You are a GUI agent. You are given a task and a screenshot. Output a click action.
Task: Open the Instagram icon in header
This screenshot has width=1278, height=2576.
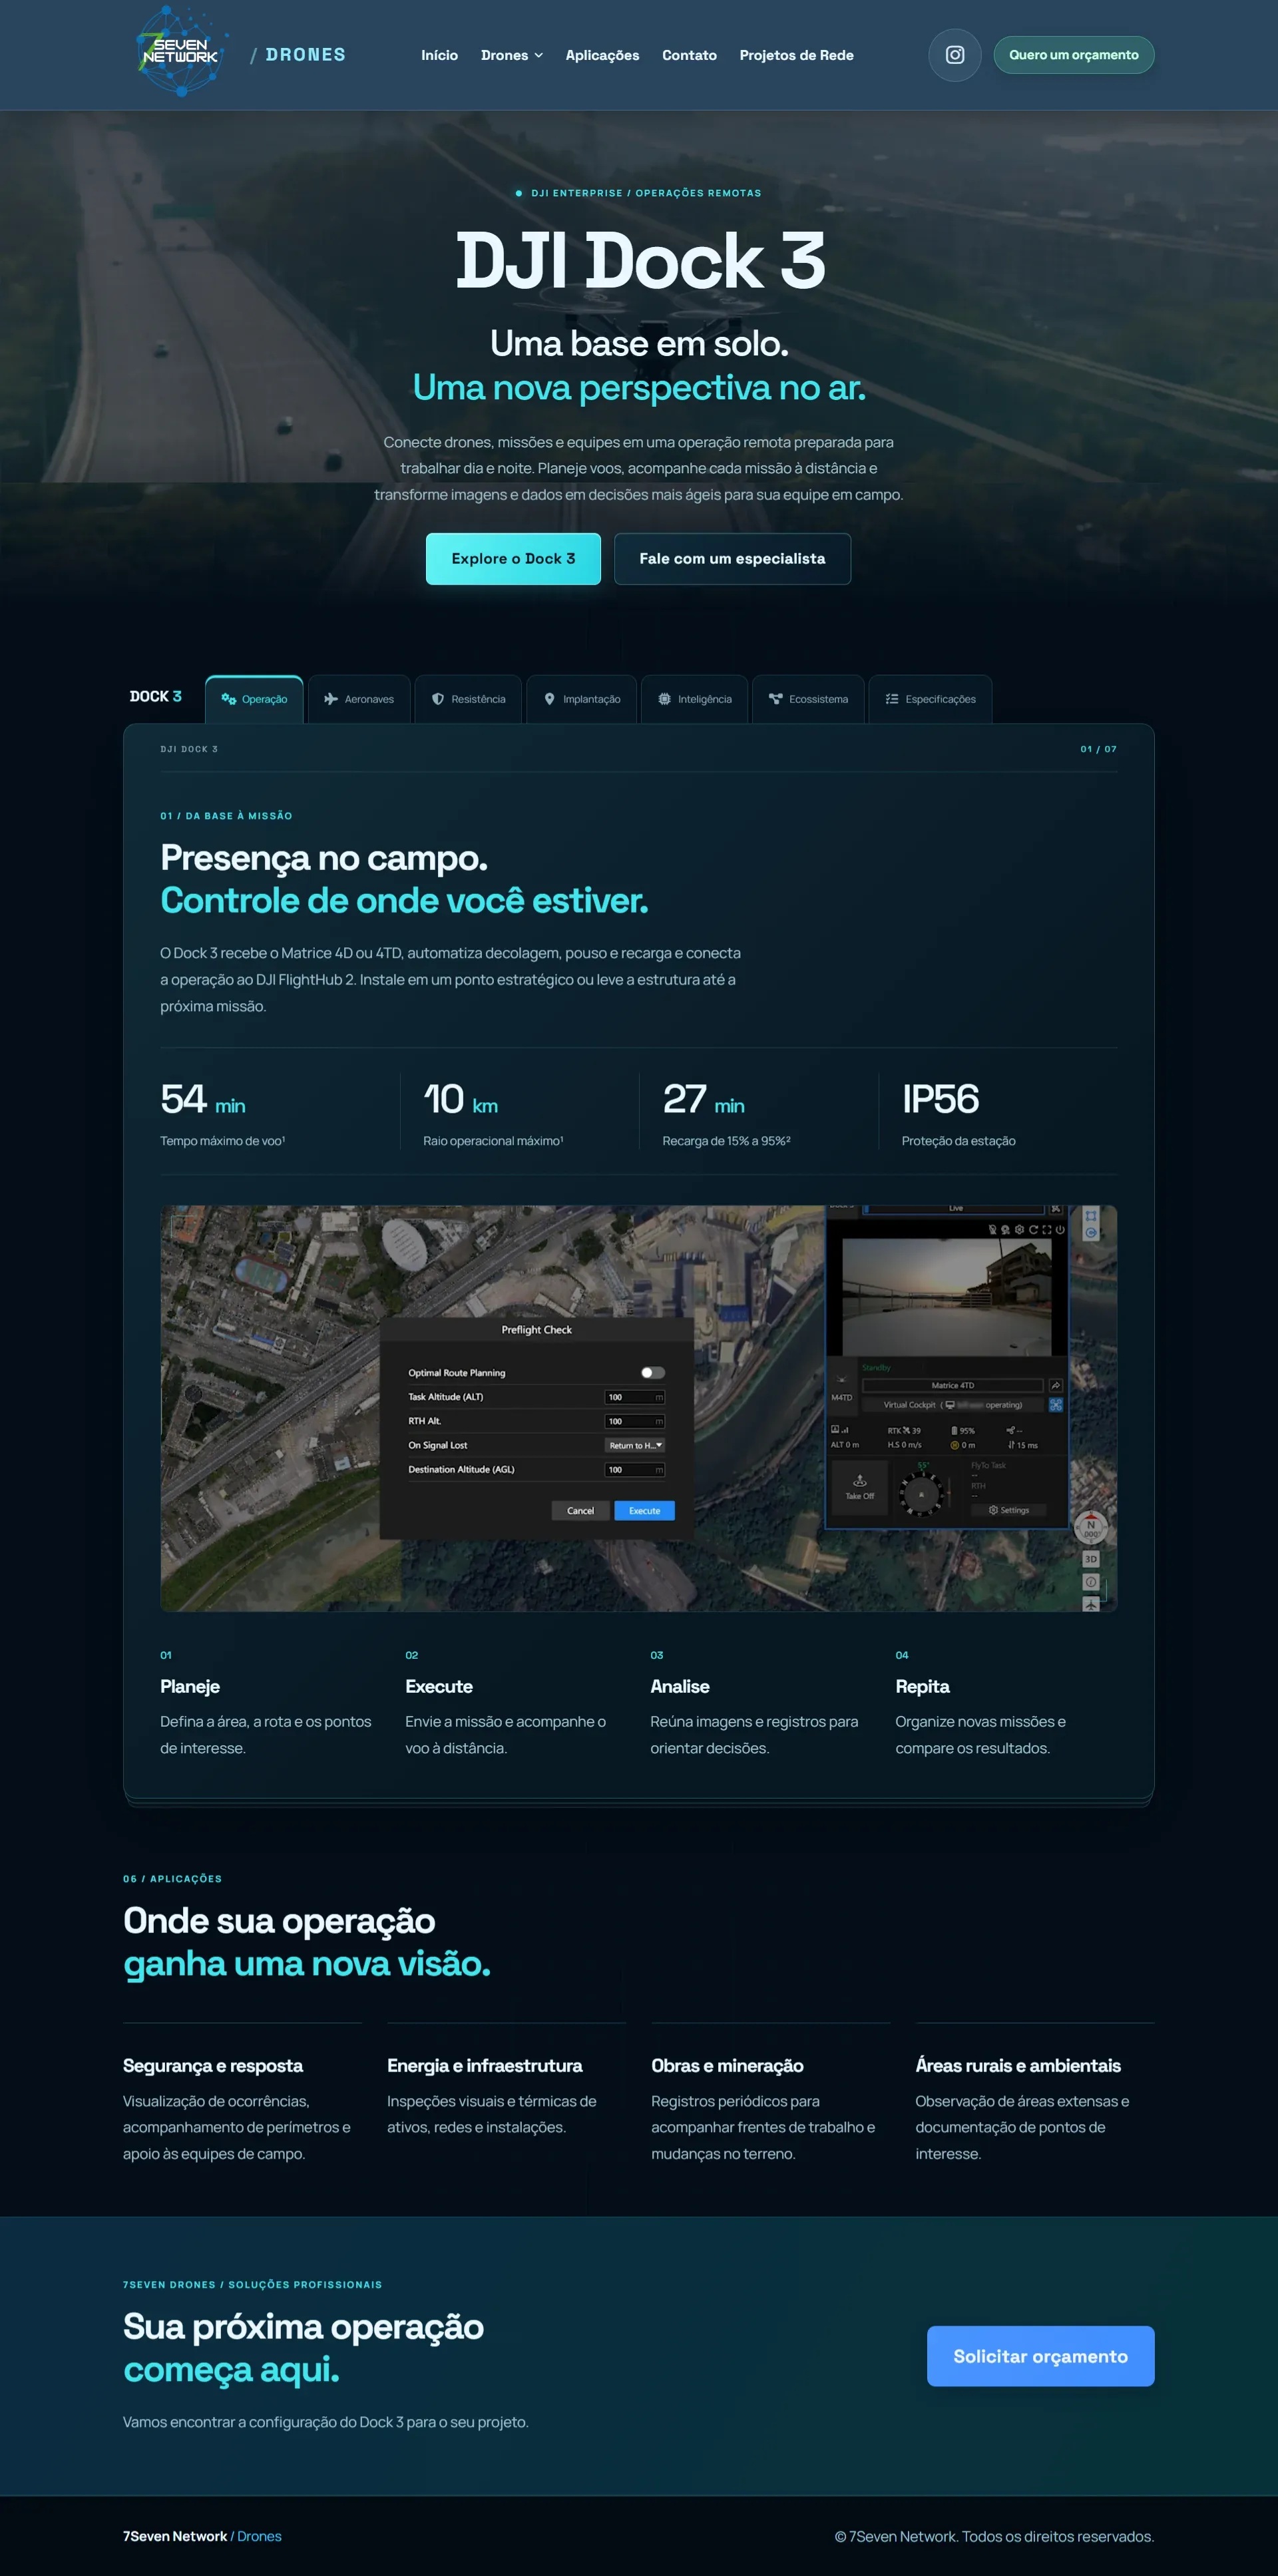(954, 55)
